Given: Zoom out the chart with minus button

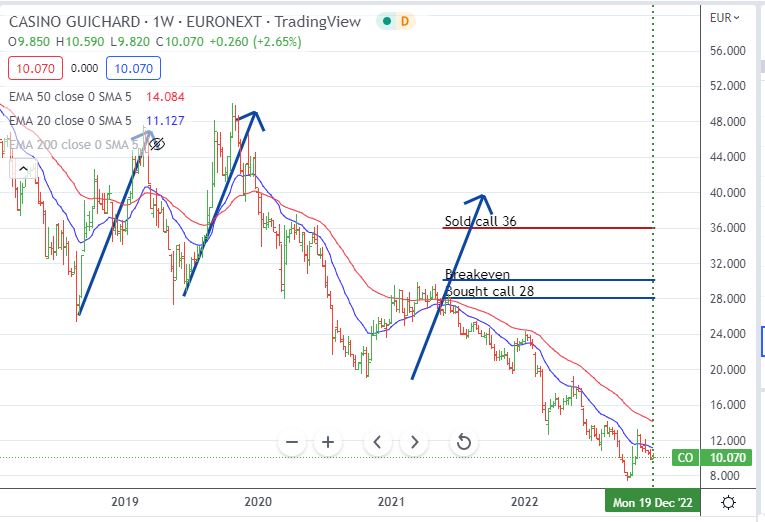Looking at the screenshot, I should pos(292,442).
